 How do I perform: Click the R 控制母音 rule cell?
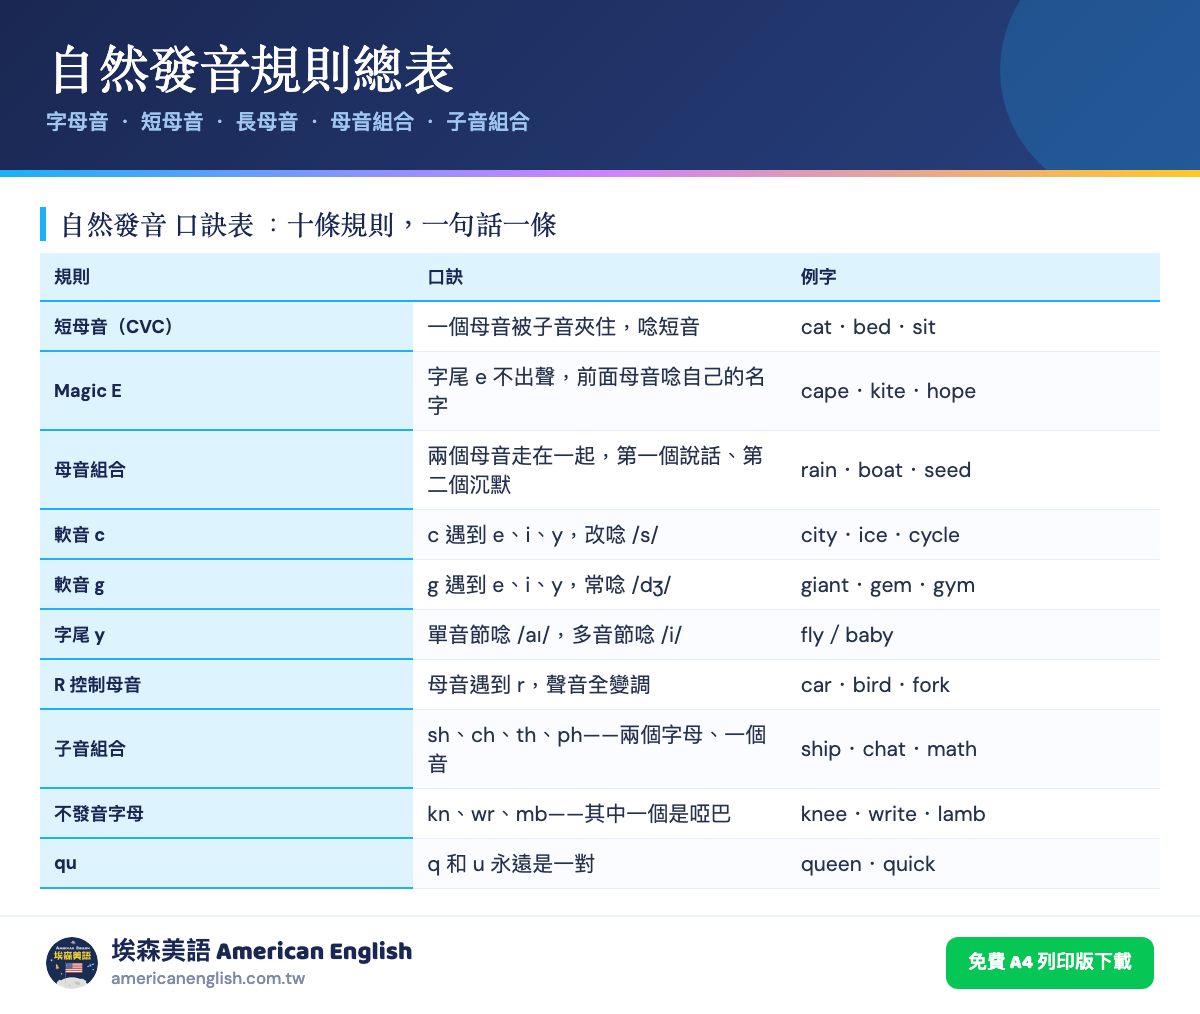[226, 685]
